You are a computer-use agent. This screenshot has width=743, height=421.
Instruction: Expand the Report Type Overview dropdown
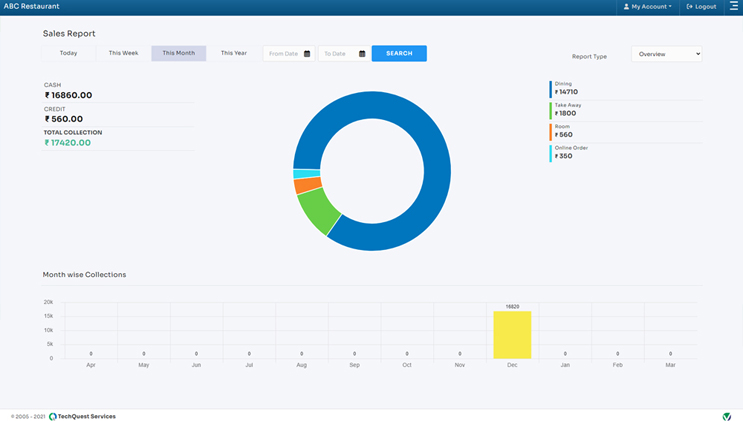[x=667, y=54]
